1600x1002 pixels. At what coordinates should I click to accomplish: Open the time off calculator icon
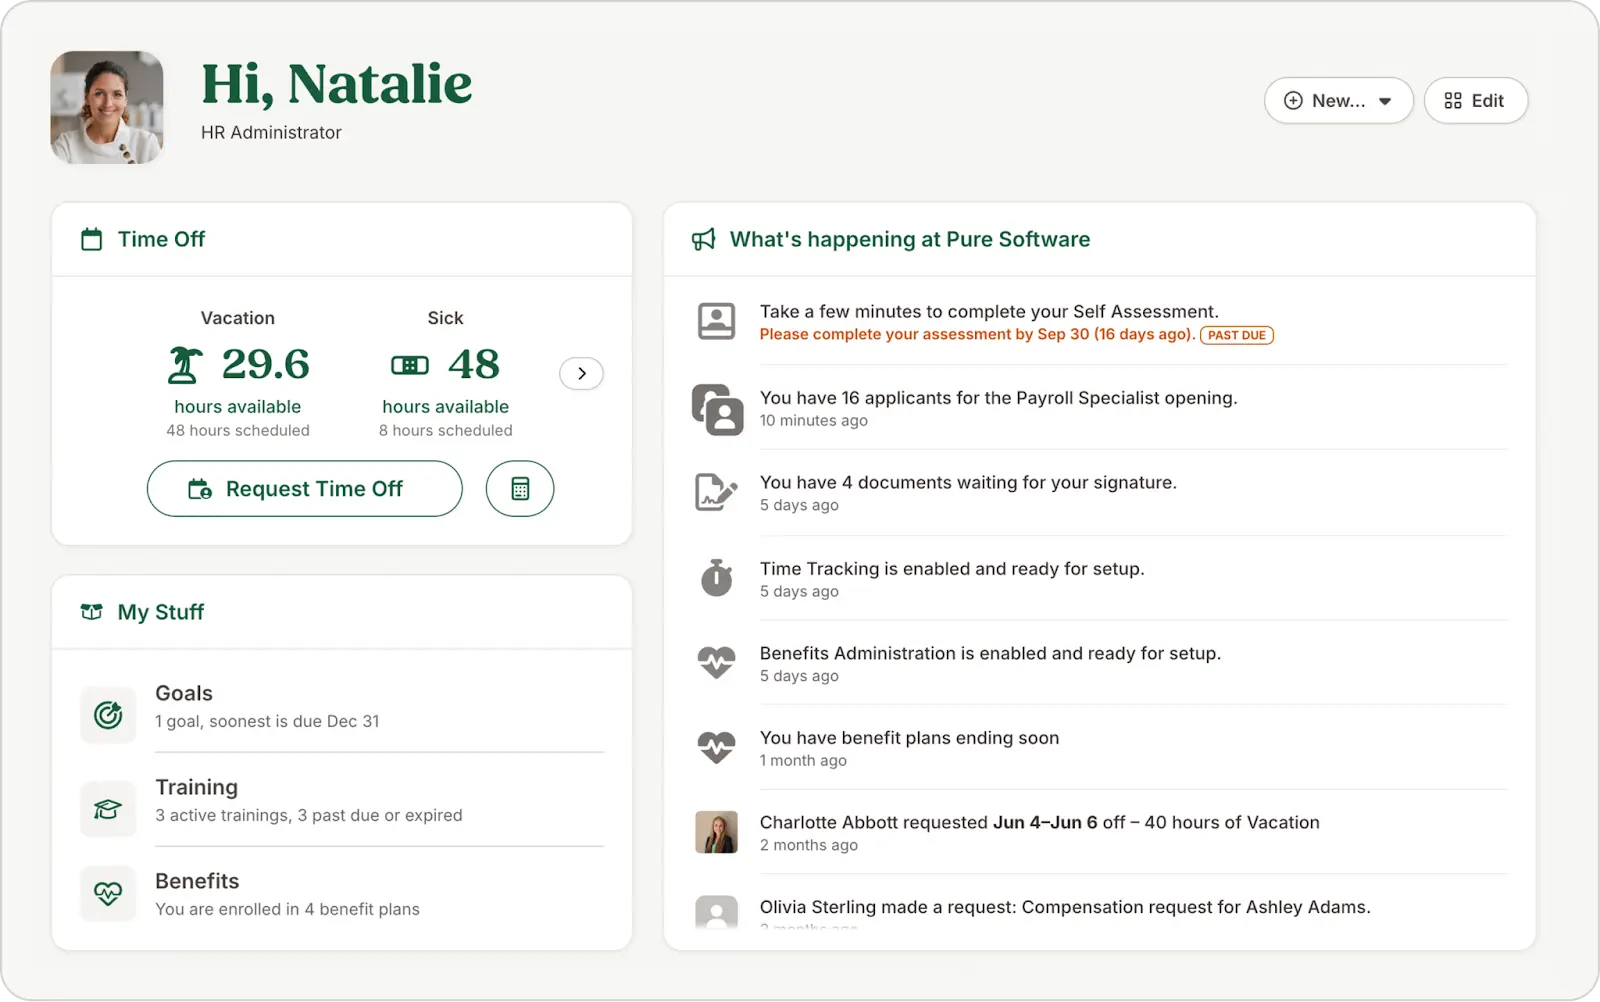[x=519, y=489]
